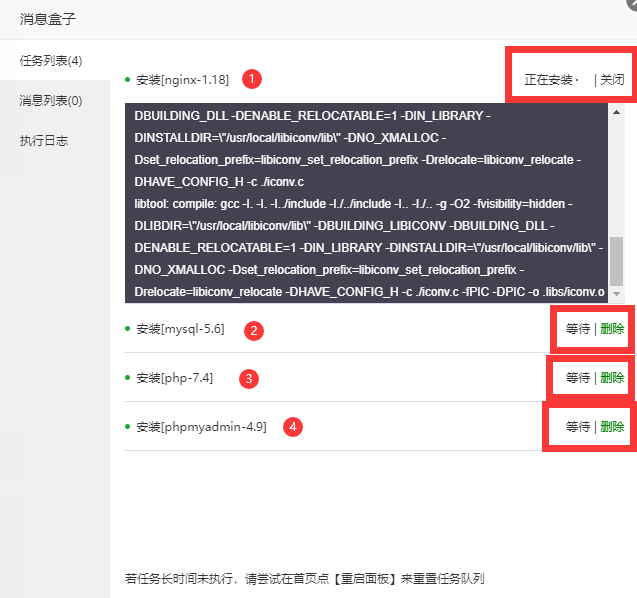This screenshot has height=598, width=637.
Task: Click 等待 status for mysql-5.6
Action: 578,328
